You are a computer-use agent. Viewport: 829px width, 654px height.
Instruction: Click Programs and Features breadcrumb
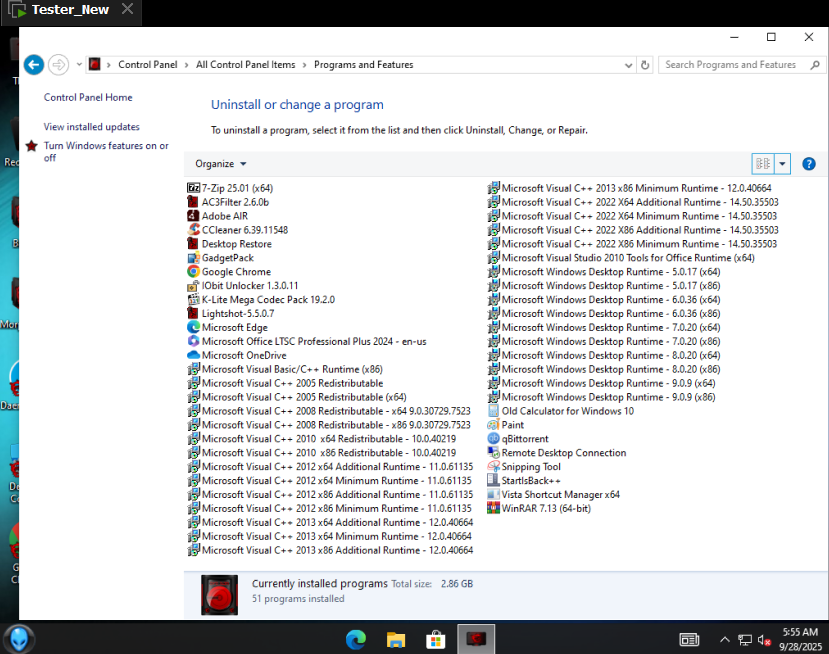pos(364,65)
